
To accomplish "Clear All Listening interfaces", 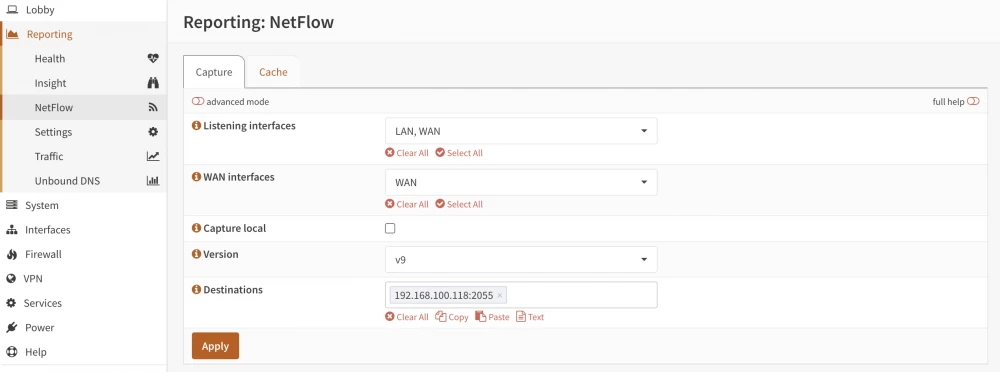I will coord(407,153).
